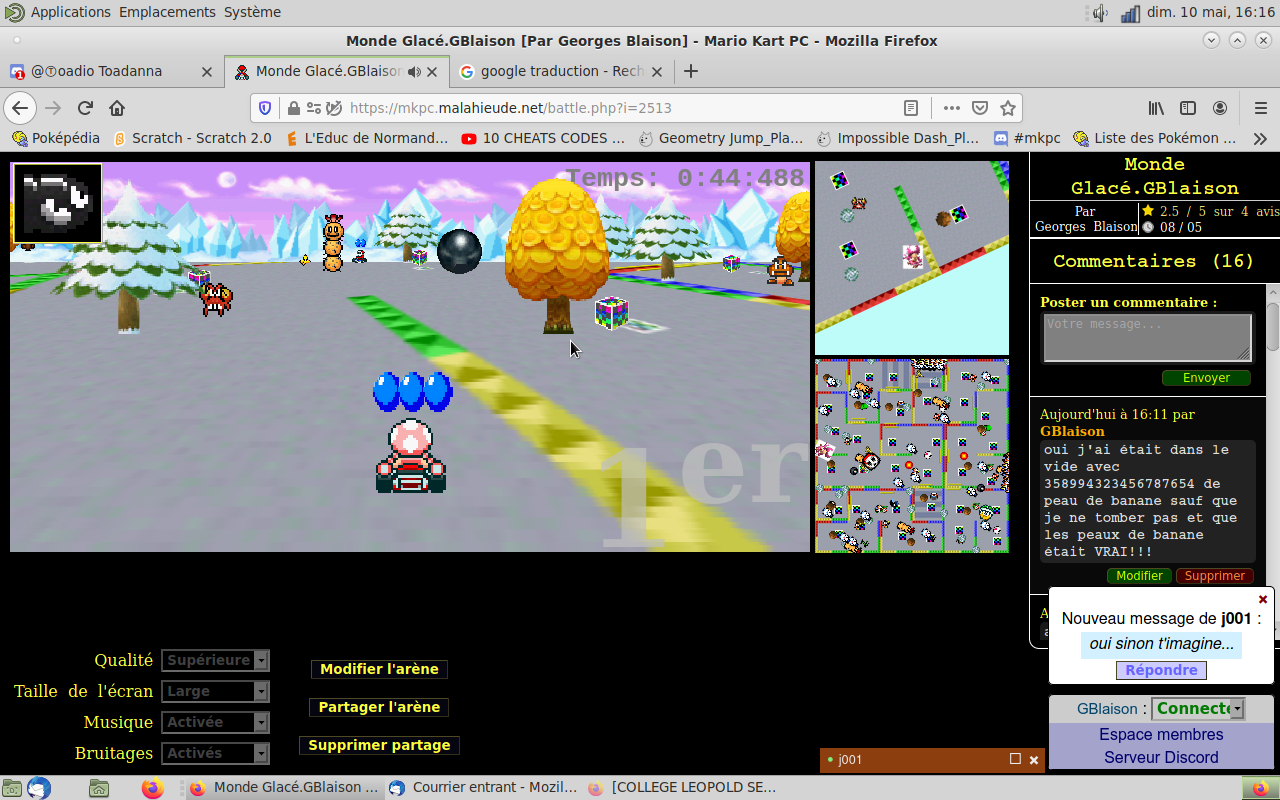
Task: Open the 10 CHEATS CODES bookmark
Action: point(544,138)
